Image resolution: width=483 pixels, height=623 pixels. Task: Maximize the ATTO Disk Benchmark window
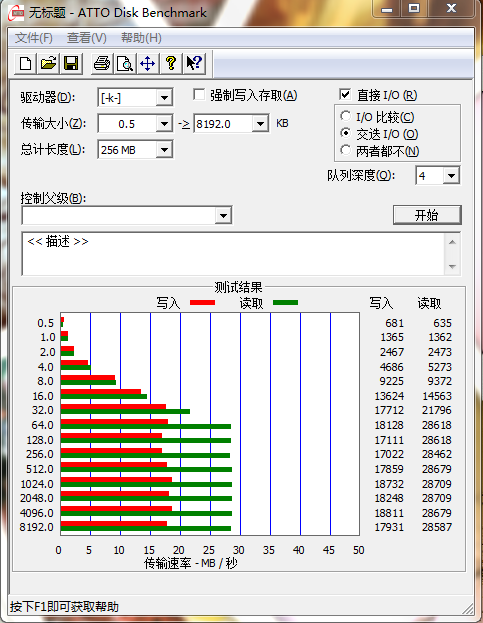[414, 9]
